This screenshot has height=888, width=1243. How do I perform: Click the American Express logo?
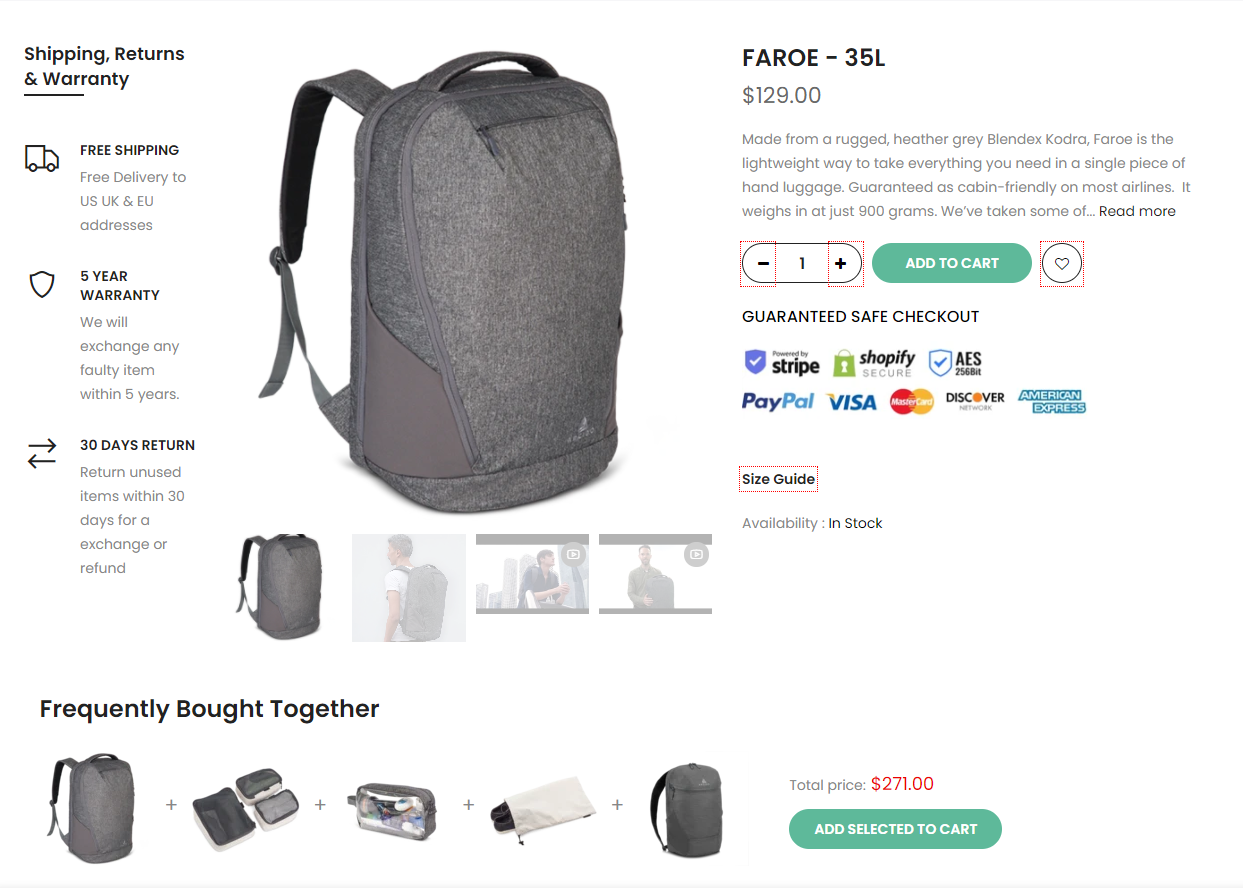[x=1052, y=402]
